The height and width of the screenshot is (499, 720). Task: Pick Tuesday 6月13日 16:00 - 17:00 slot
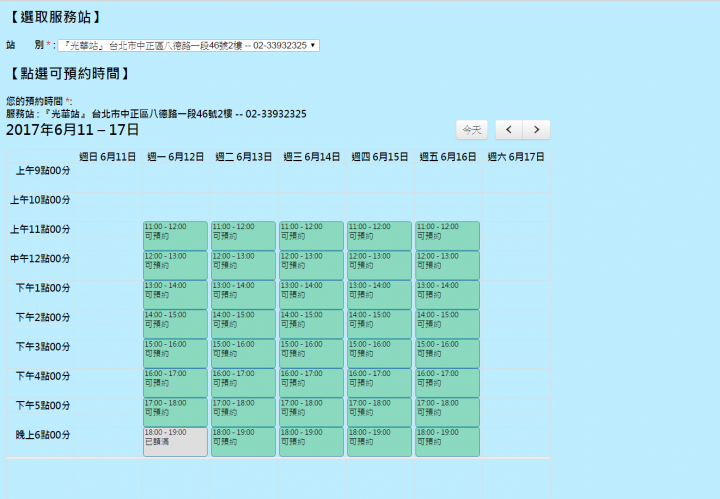pyautogui.click(x=243, y=383)
